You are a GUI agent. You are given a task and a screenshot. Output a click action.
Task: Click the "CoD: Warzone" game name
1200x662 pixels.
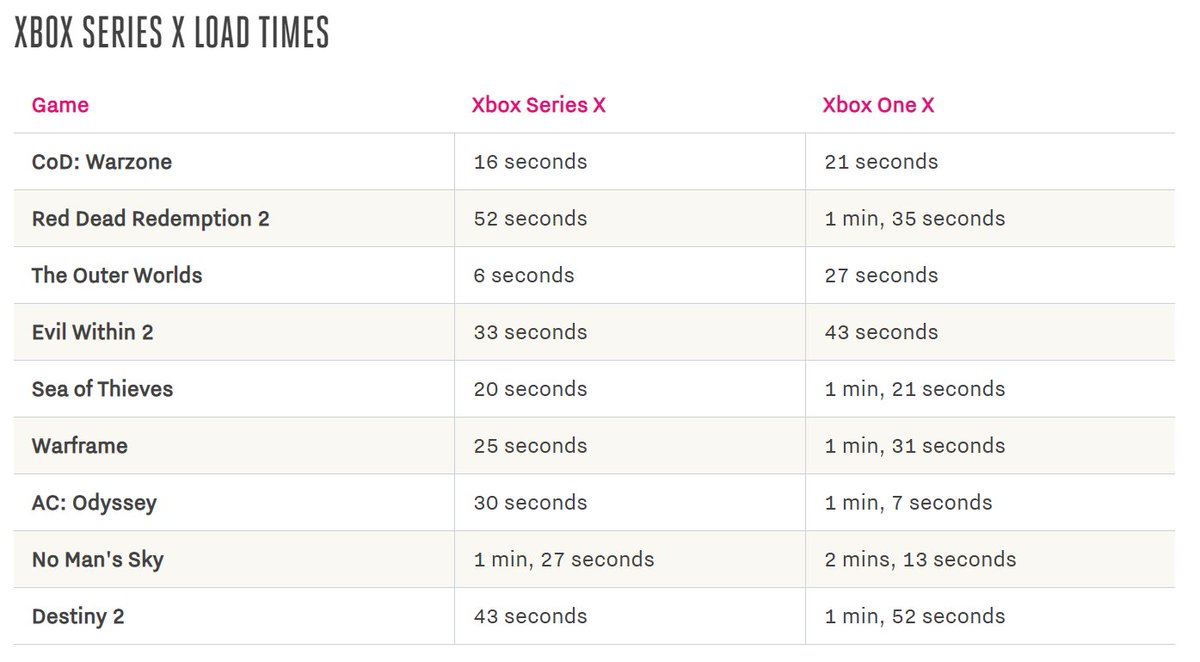[102, 162]
